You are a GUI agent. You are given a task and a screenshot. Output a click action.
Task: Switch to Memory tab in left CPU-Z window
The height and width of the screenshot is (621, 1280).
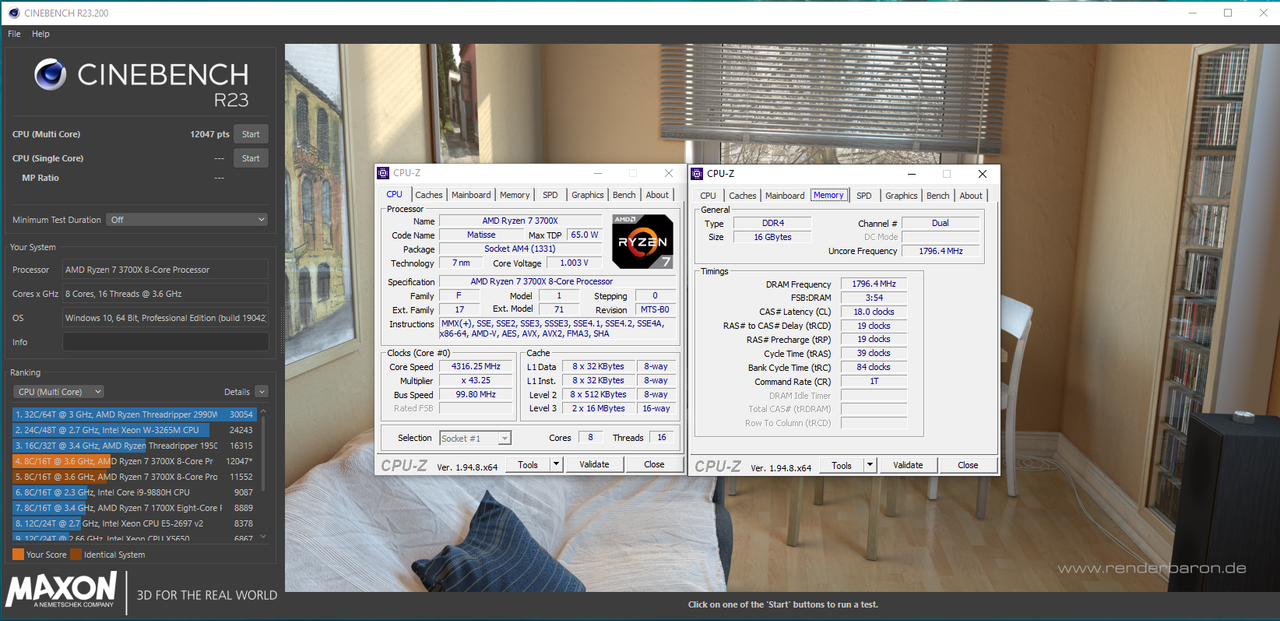[515, 195]
